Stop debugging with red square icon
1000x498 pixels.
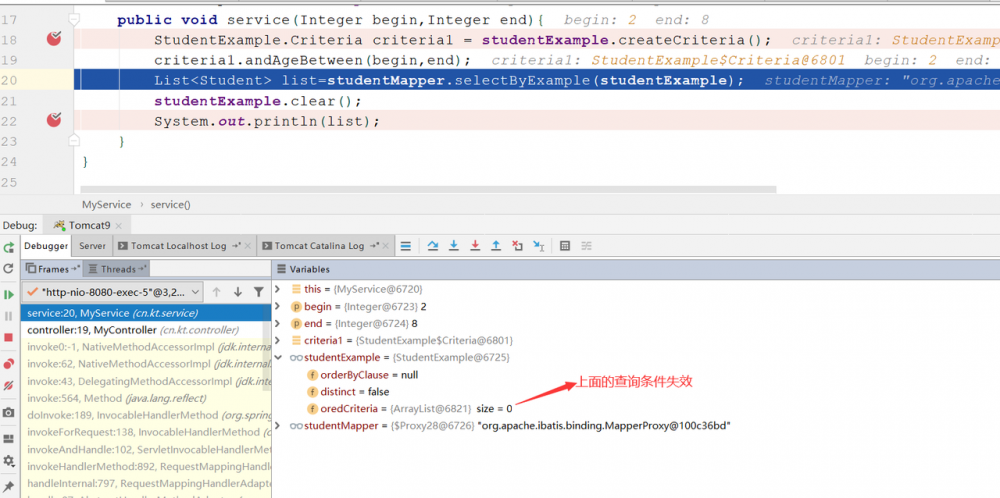point(8,337)
